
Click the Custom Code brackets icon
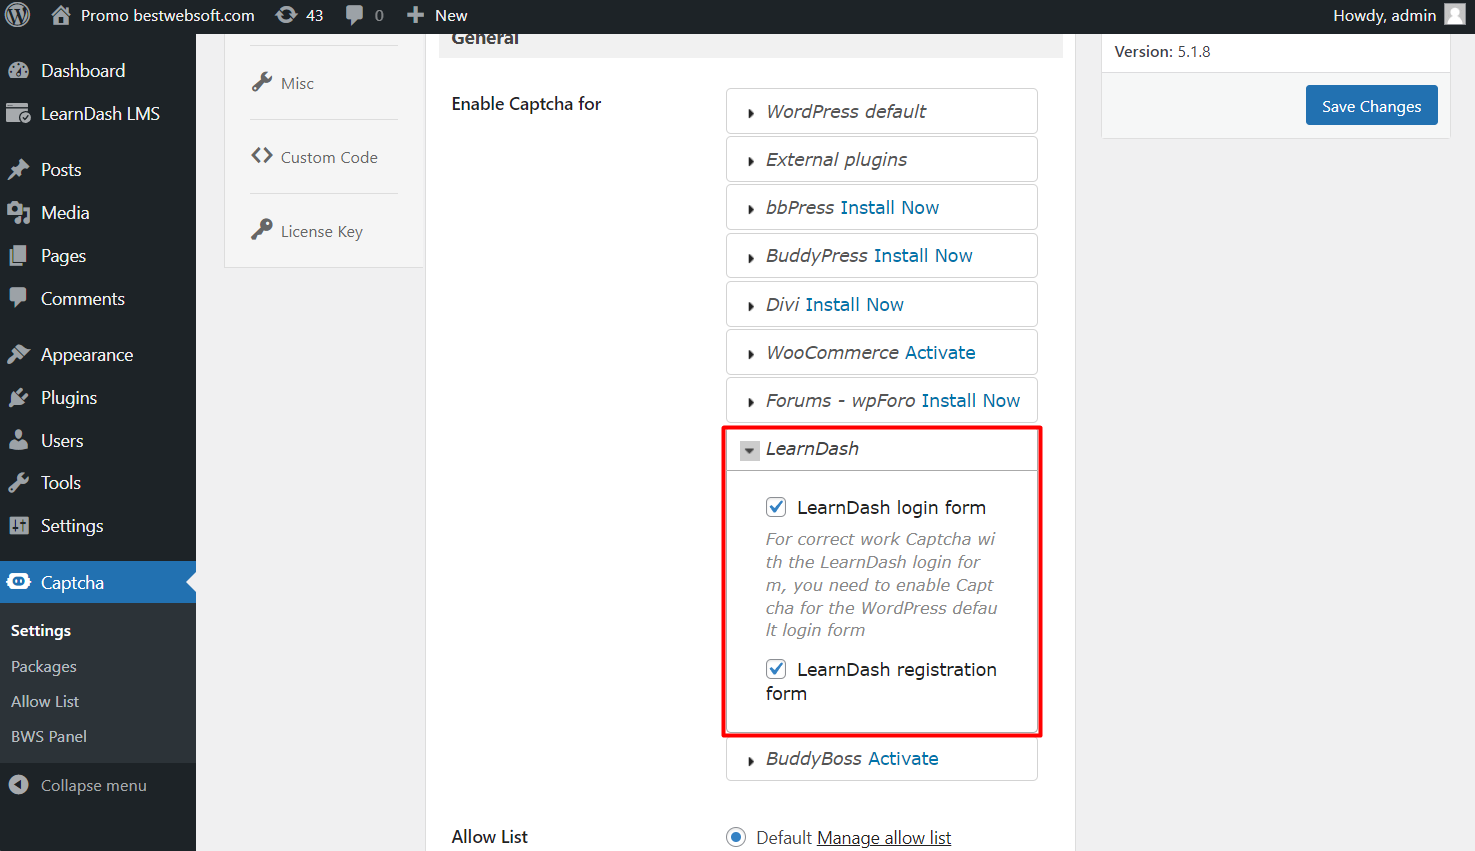[x=262, y=156]
